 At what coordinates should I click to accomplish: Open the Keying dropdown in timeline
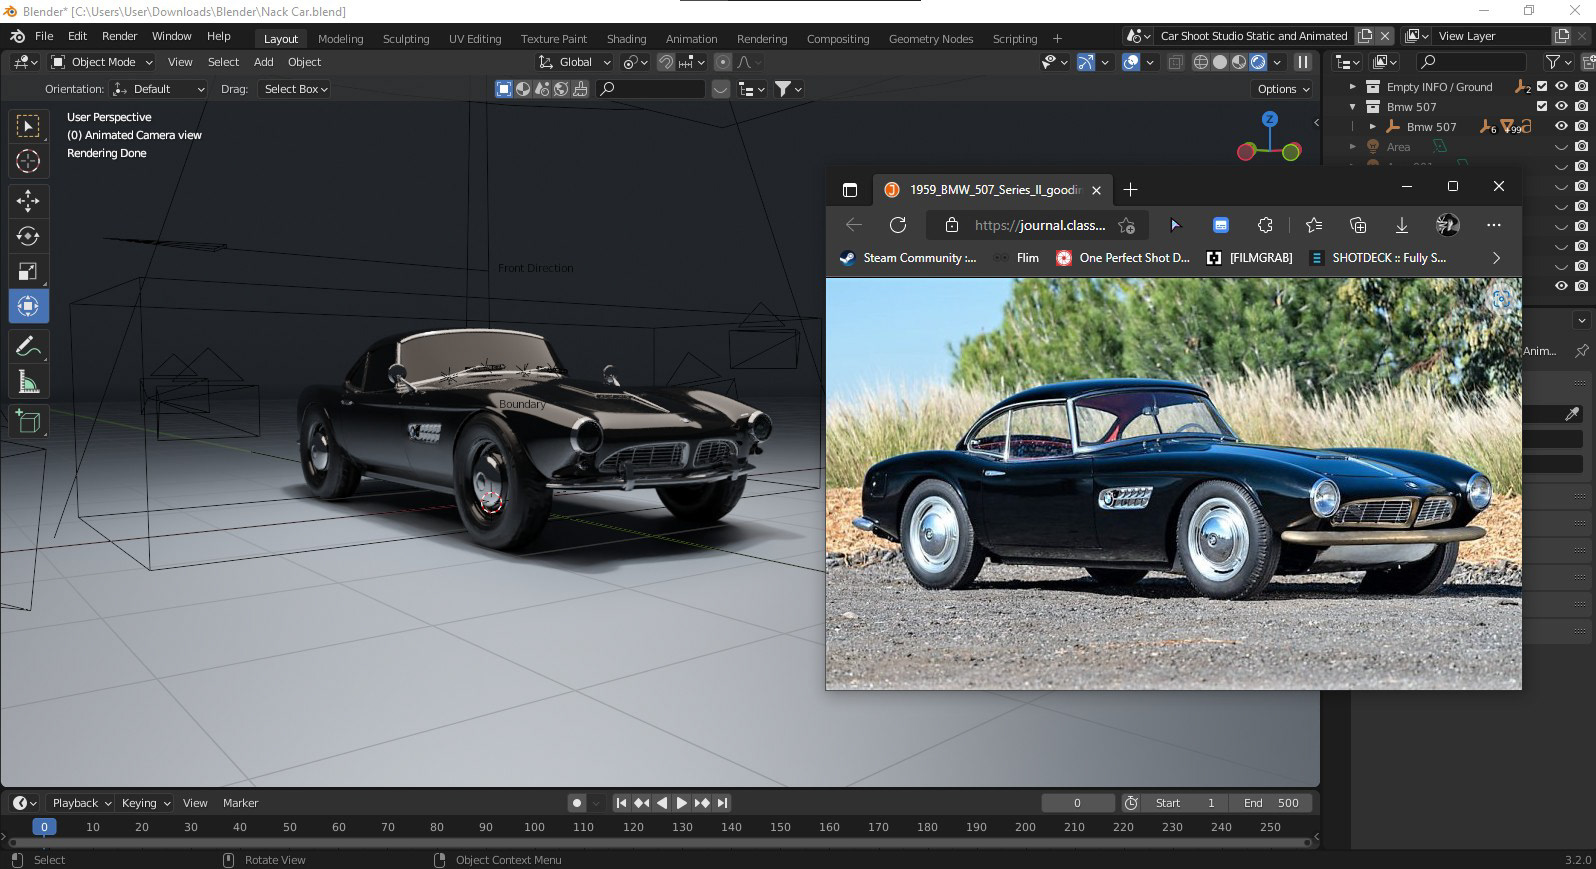point(145,803)
